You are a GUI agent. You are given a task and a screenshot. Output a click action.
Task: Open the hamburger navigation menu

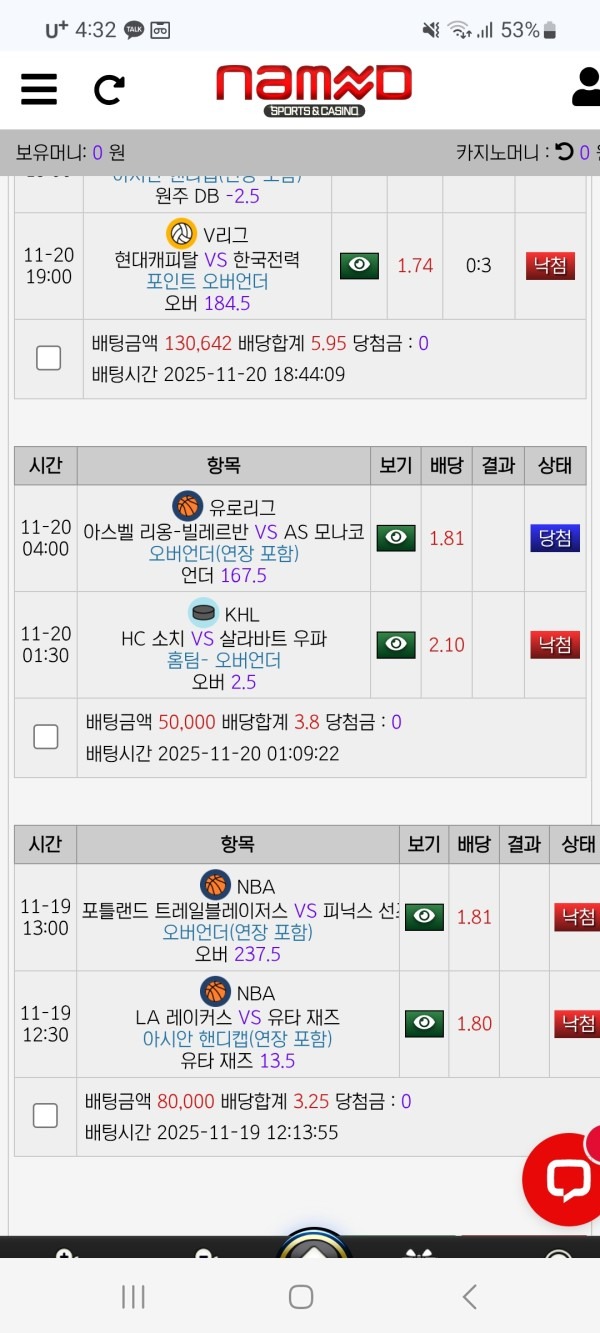(x=39, y=89)
